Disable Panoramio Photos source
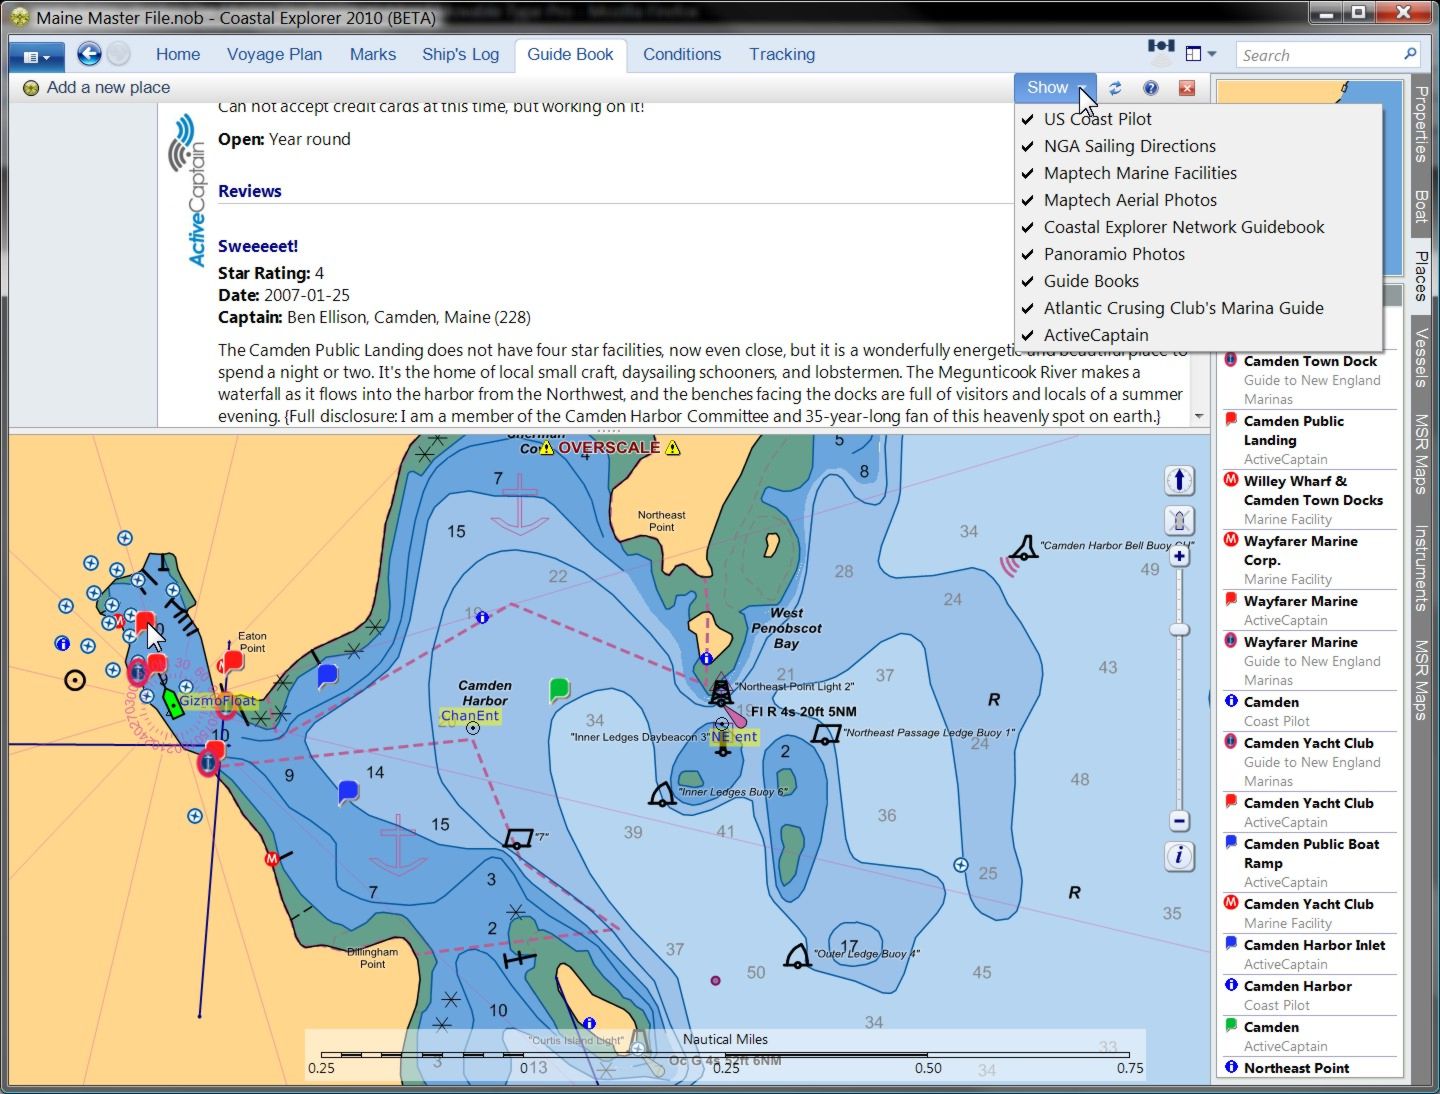Screen dimensions: 1440x1094 click(x=1197, y=254)
